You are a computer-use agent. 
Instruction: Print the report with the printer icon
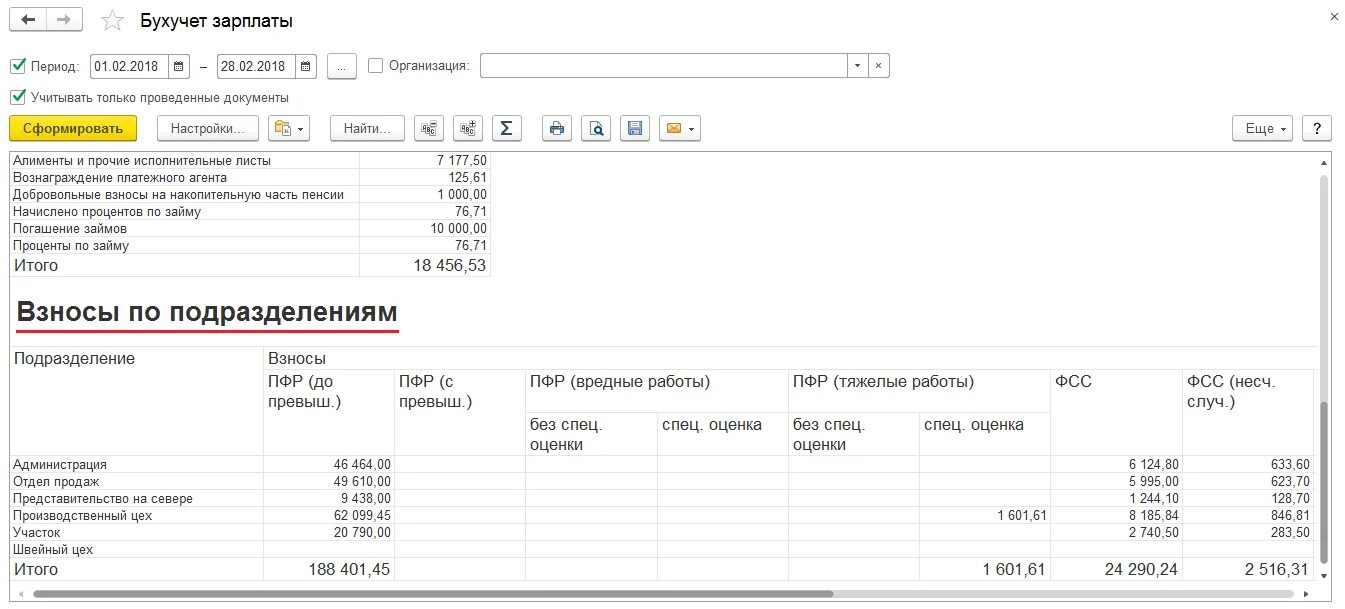557,128
